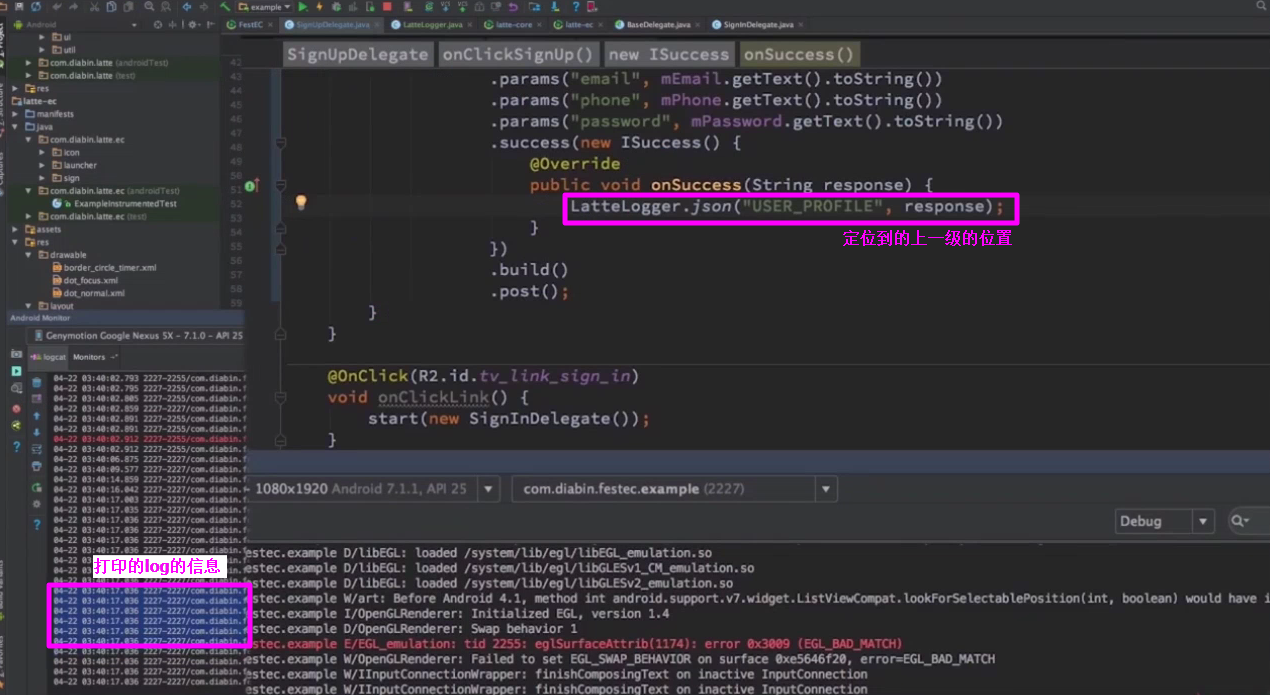The width and height of the screenshot is (1270, 695).
Task: Click the SignUpDelegate breadcrumb
Action: (x=357, y=55)
